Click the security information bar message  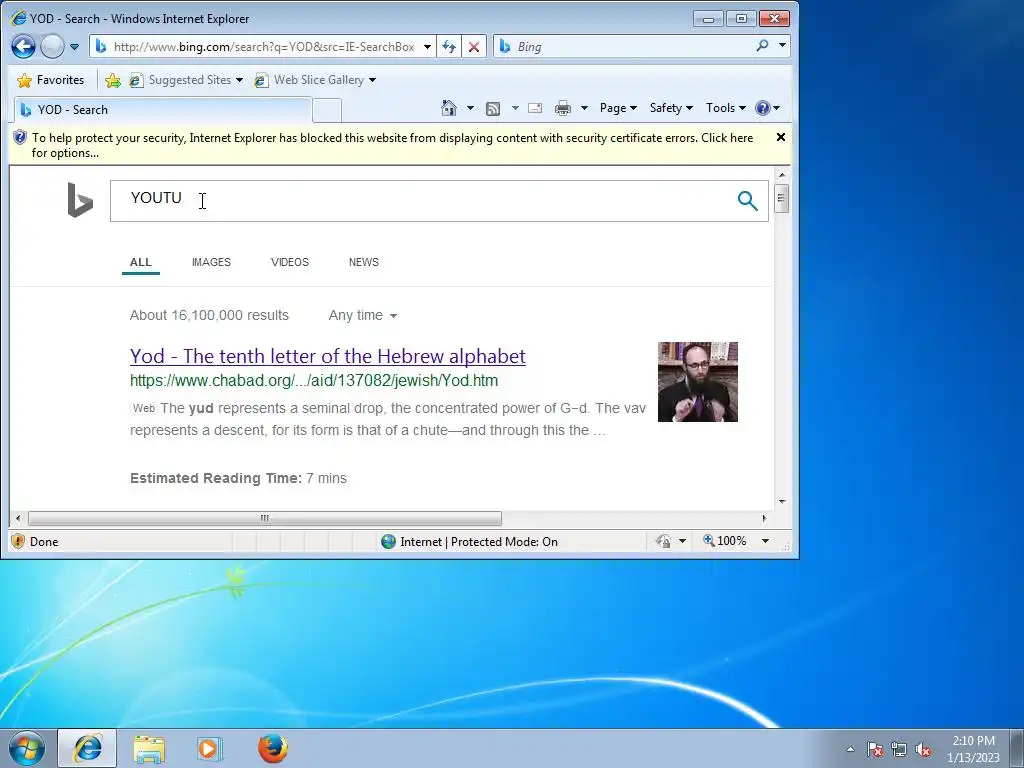point(392,145)
